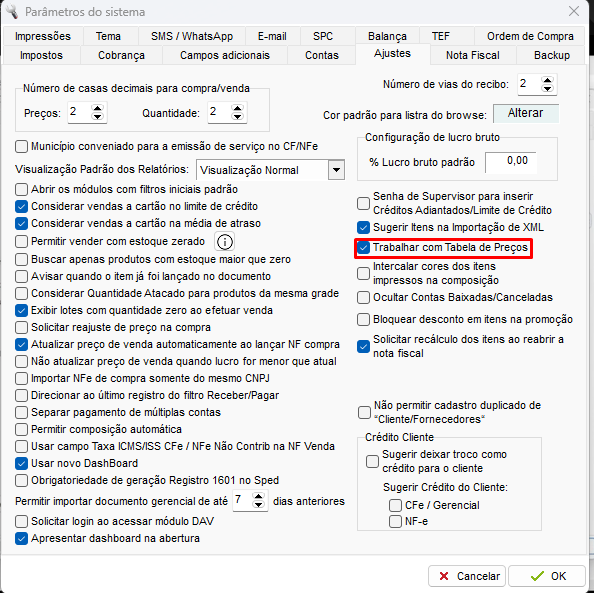Check Ocultar Contas Baixadas/Canceladas

363,297
